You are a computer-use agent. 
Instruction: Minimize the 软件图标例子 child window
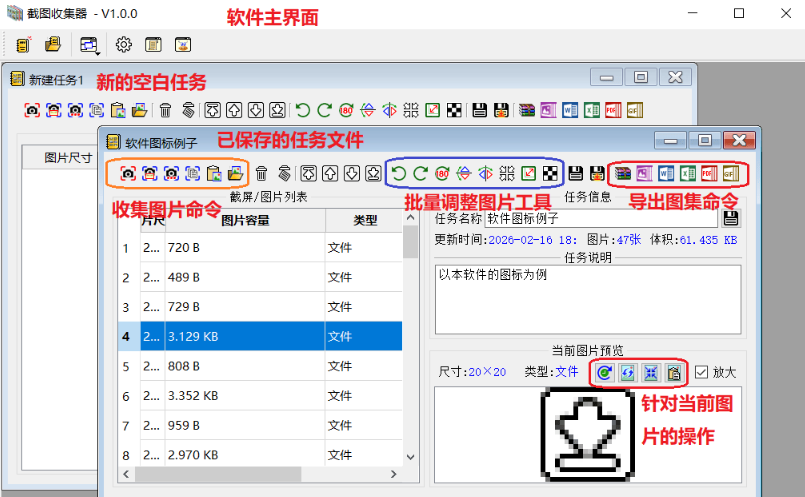click(670, 140)
